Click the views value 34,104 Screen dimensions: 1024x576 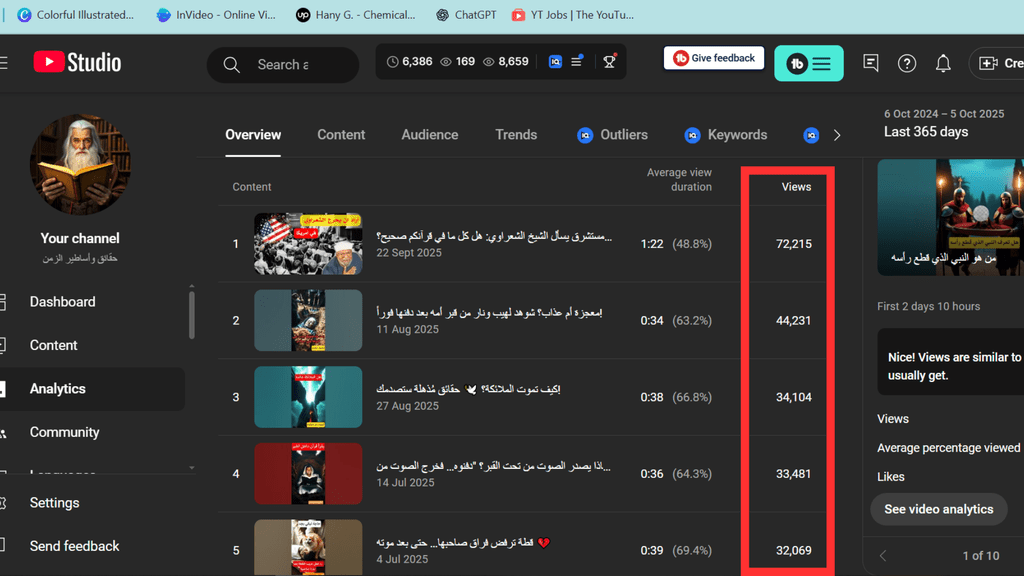pos(793,397)
